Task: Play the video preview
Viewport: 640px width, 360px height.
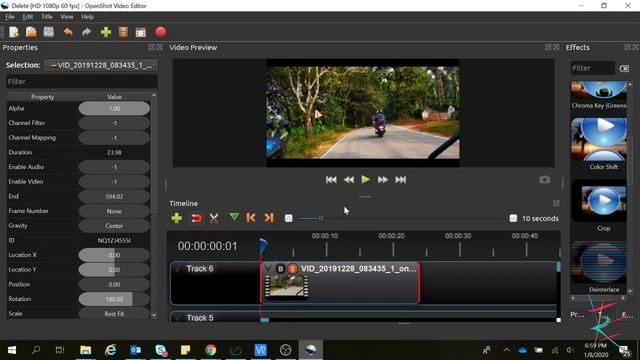Action: click(366, 180)
